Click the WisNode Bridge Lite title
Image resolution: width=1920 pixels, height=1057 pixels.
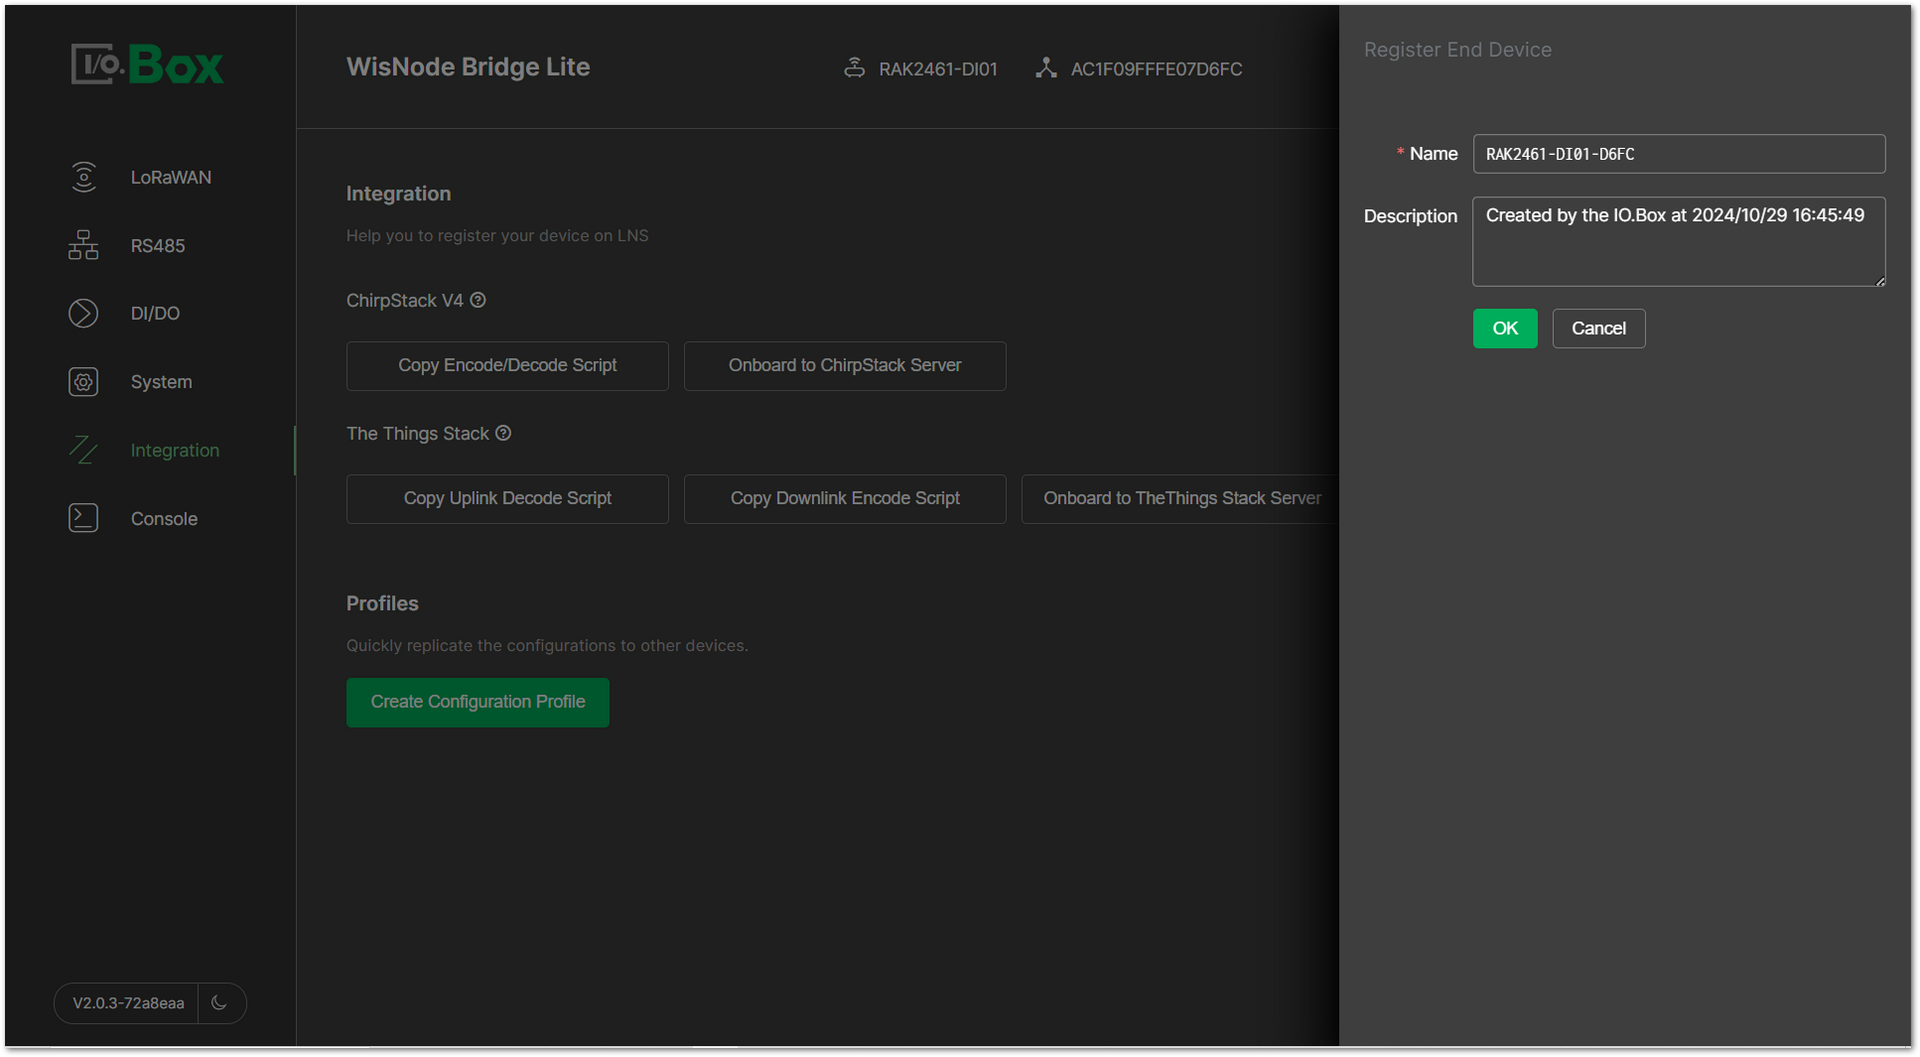[468, 67]
